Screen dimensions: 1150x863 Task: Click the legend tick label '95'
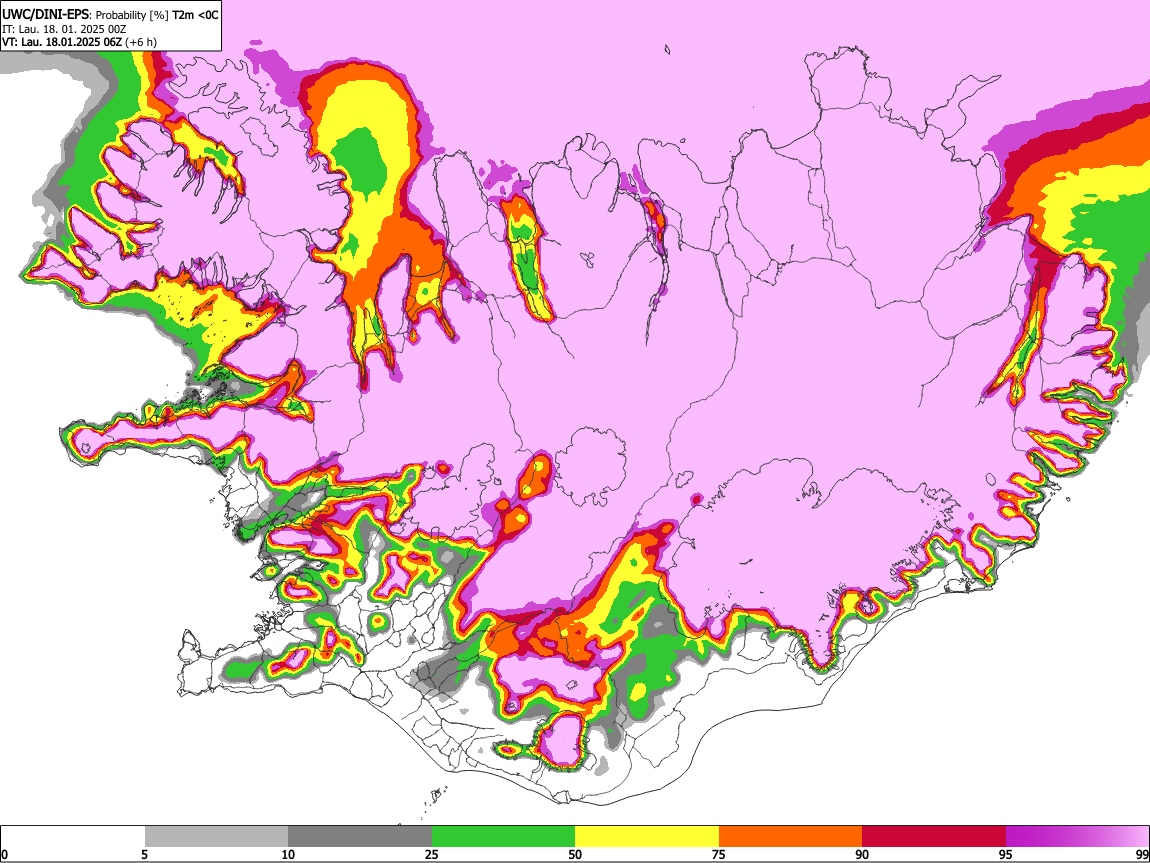pos(1006,854)
